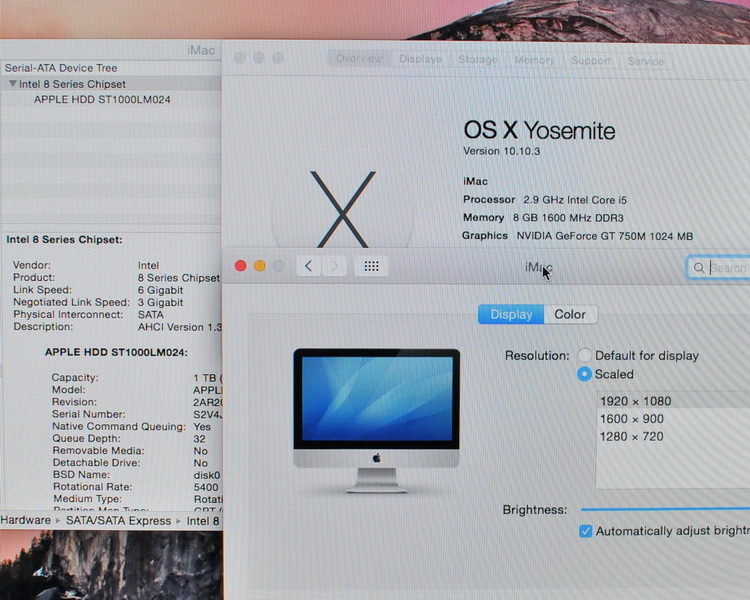Click the Native Command Queuing Yes value

point(202,427)
